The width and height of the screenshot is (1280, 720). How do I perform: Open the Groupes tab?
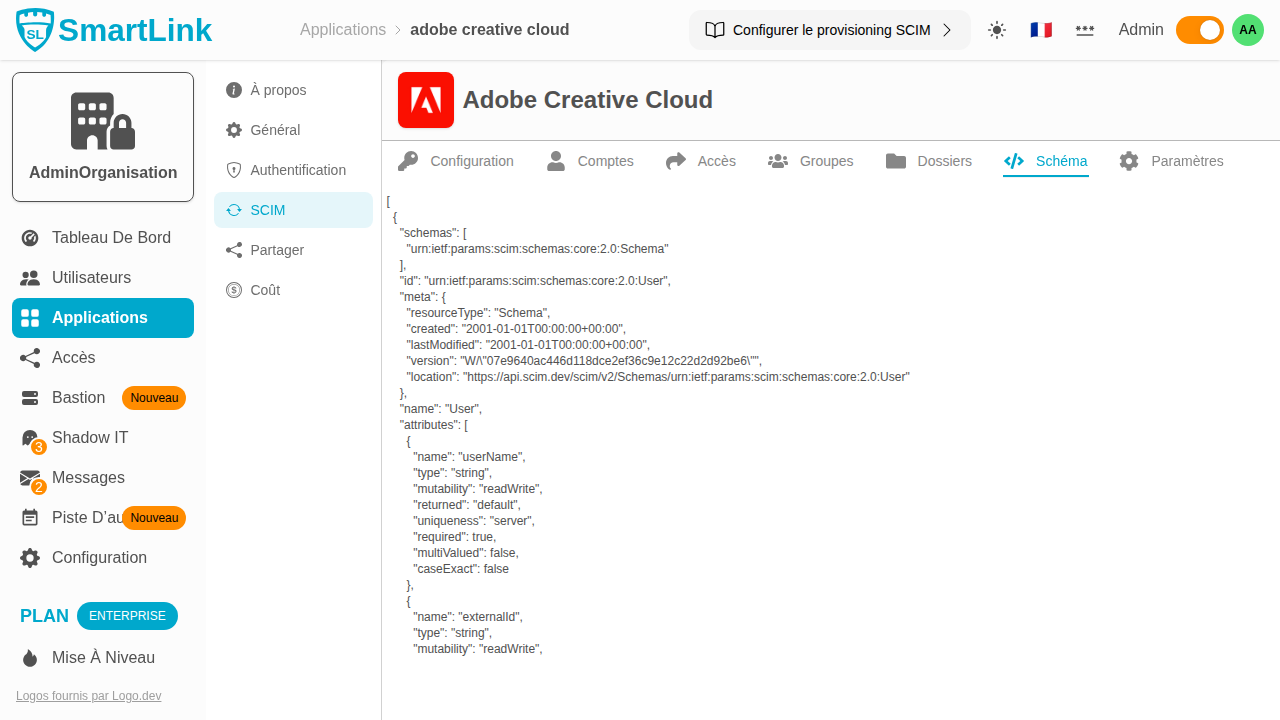pyautogui.click(x=811, y=161)
